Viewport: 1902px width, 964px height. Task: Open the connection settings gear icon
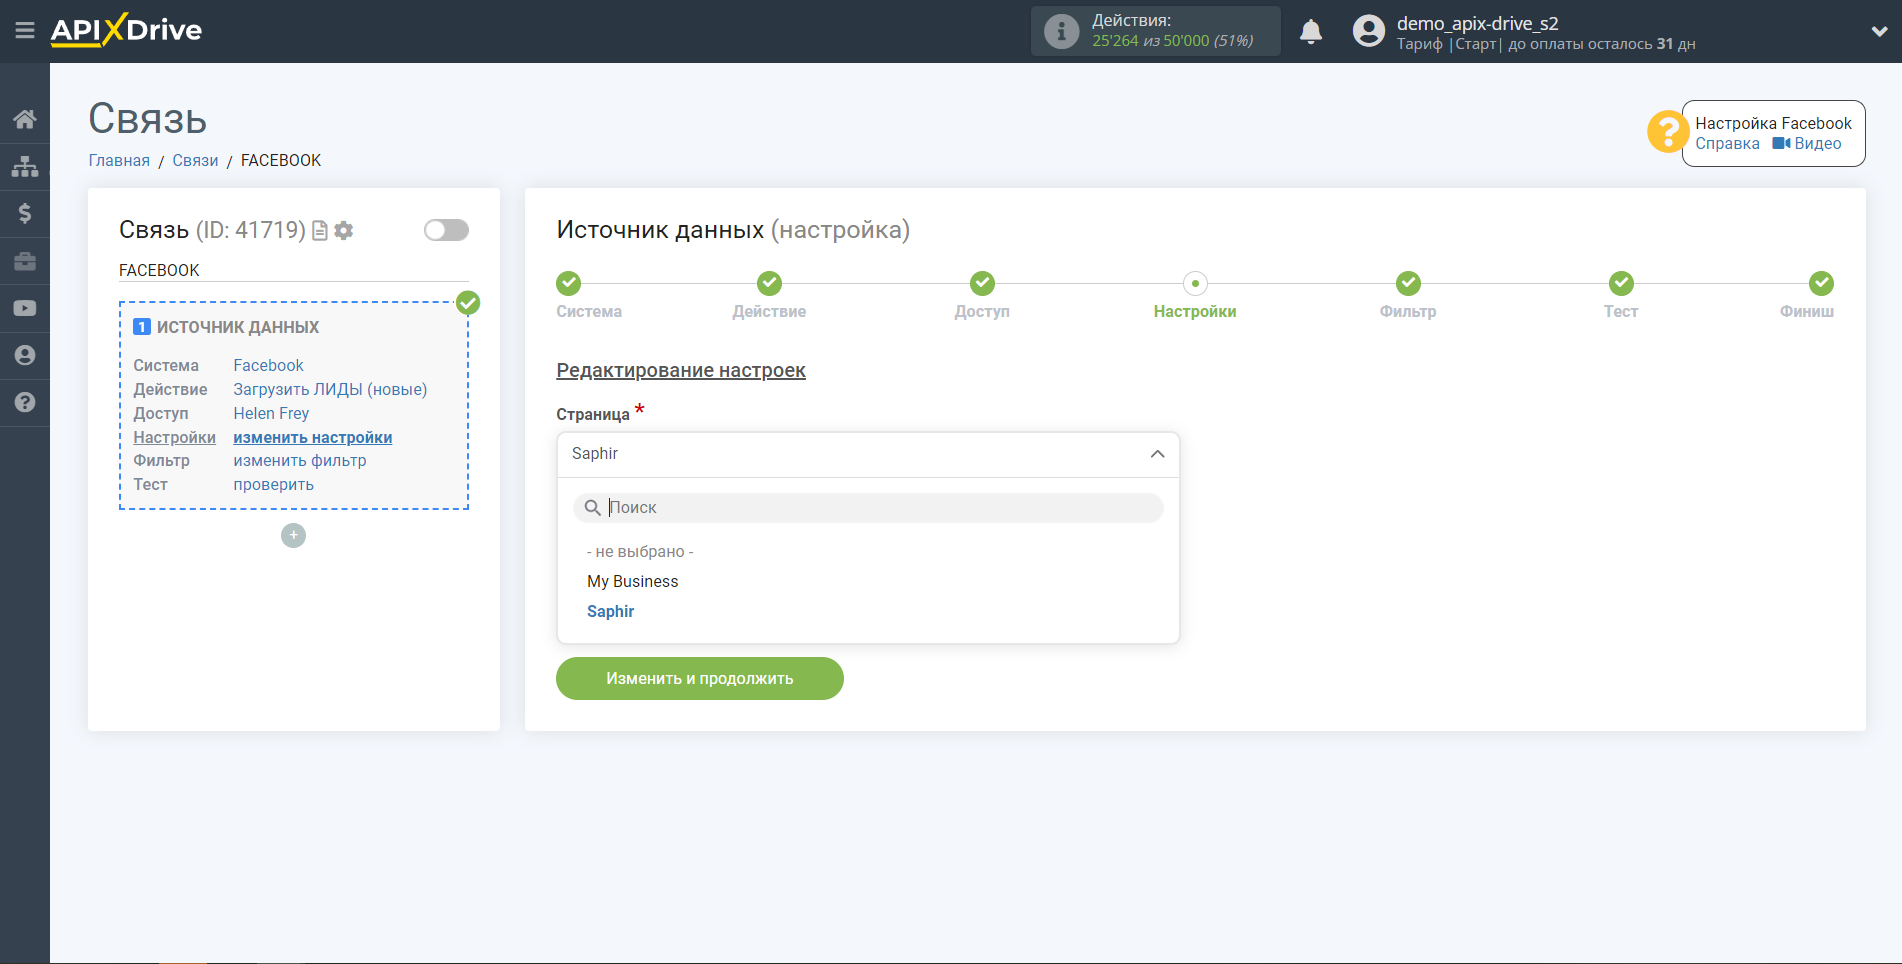pyautogui.click(x=344, y=231)
